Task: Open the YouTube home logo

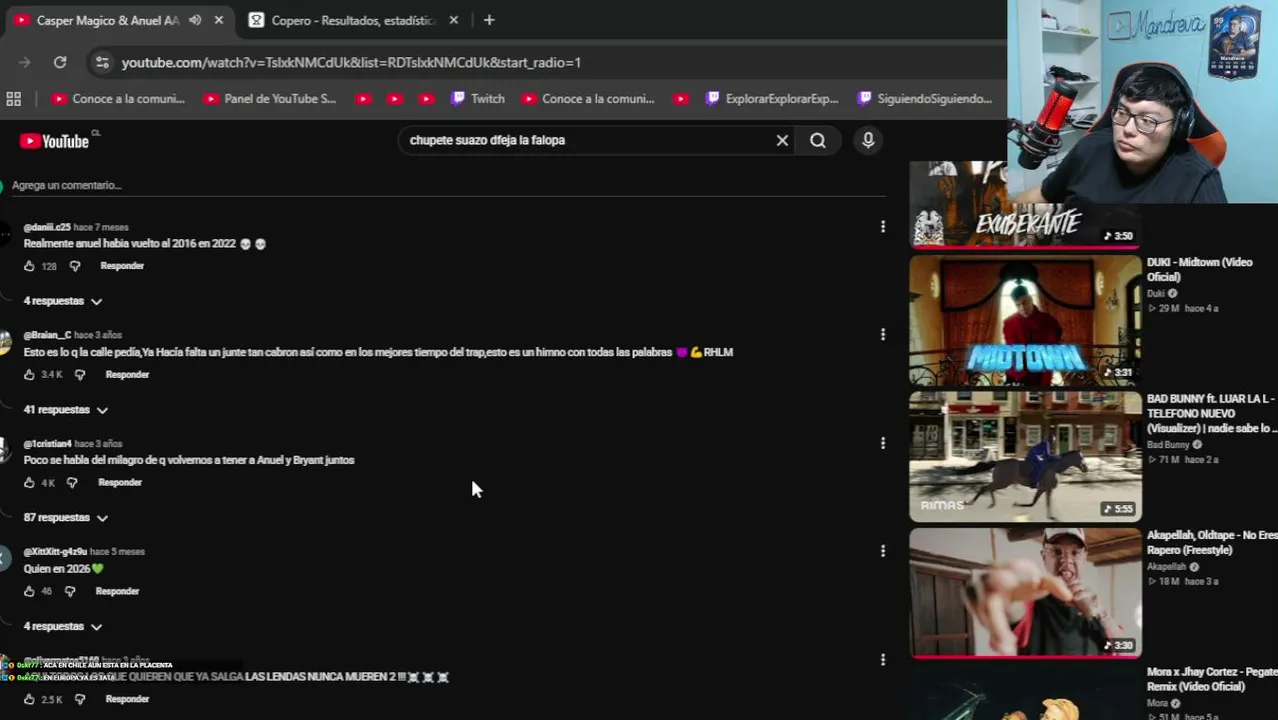Action: 55,141
